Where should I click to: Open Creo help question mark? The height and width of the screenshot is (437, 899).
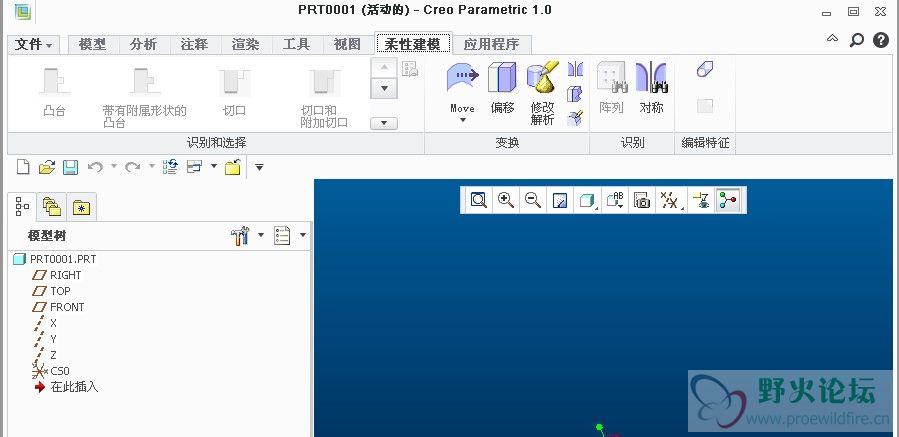[x=881, y=40]
